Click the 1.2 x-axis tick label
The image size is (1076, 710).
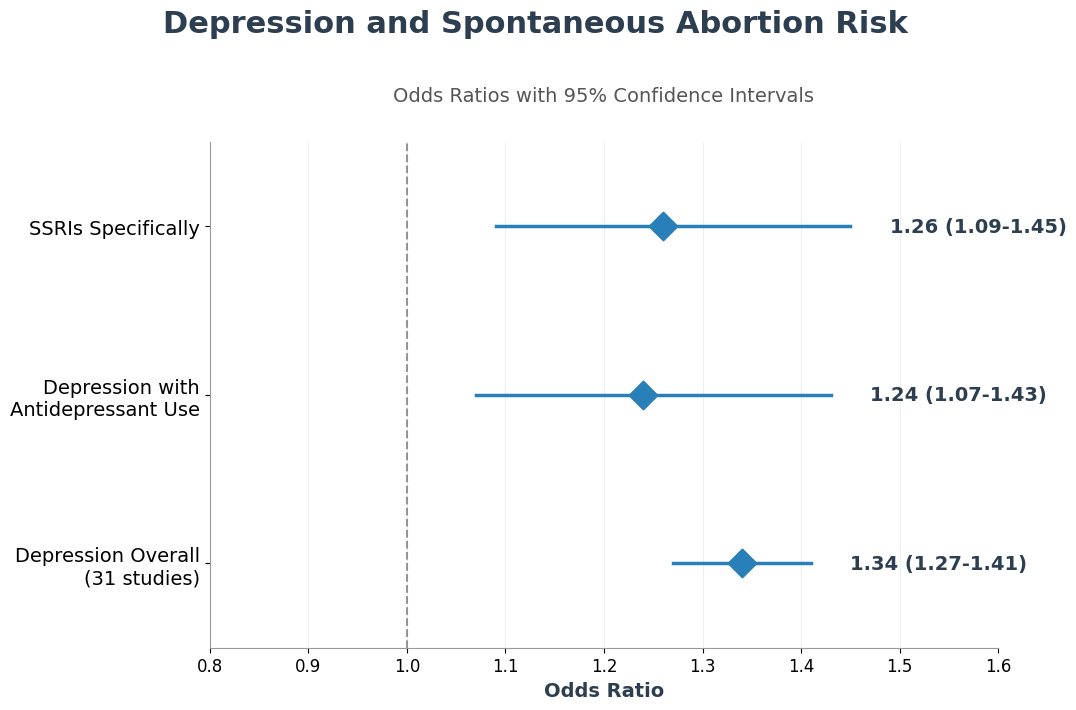click(x=604, y=666)
